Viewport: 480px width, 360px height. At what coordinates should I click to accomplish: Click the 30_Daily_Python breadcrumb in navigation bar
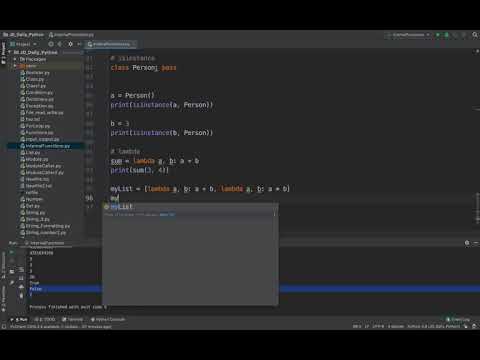(23, 35)
